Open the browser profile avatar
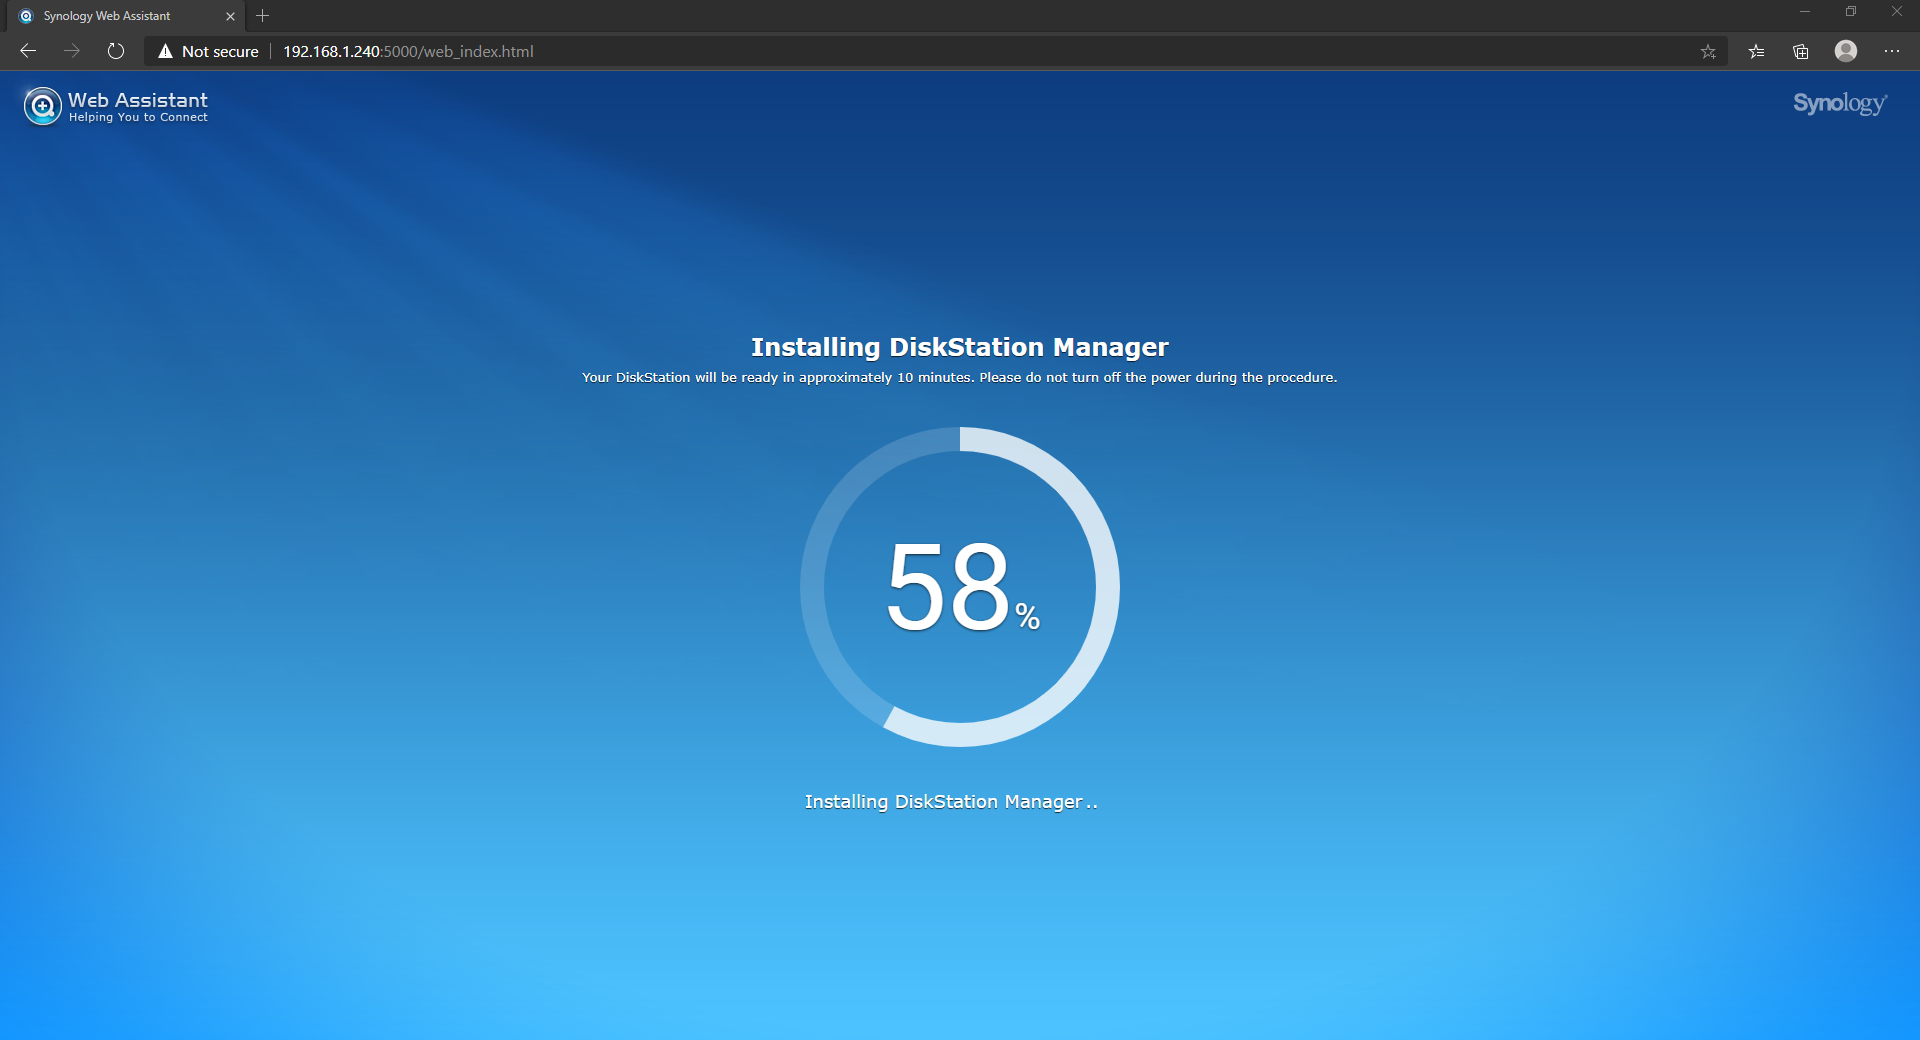Screen dimensions: 1920x1040 (1846, 51)
